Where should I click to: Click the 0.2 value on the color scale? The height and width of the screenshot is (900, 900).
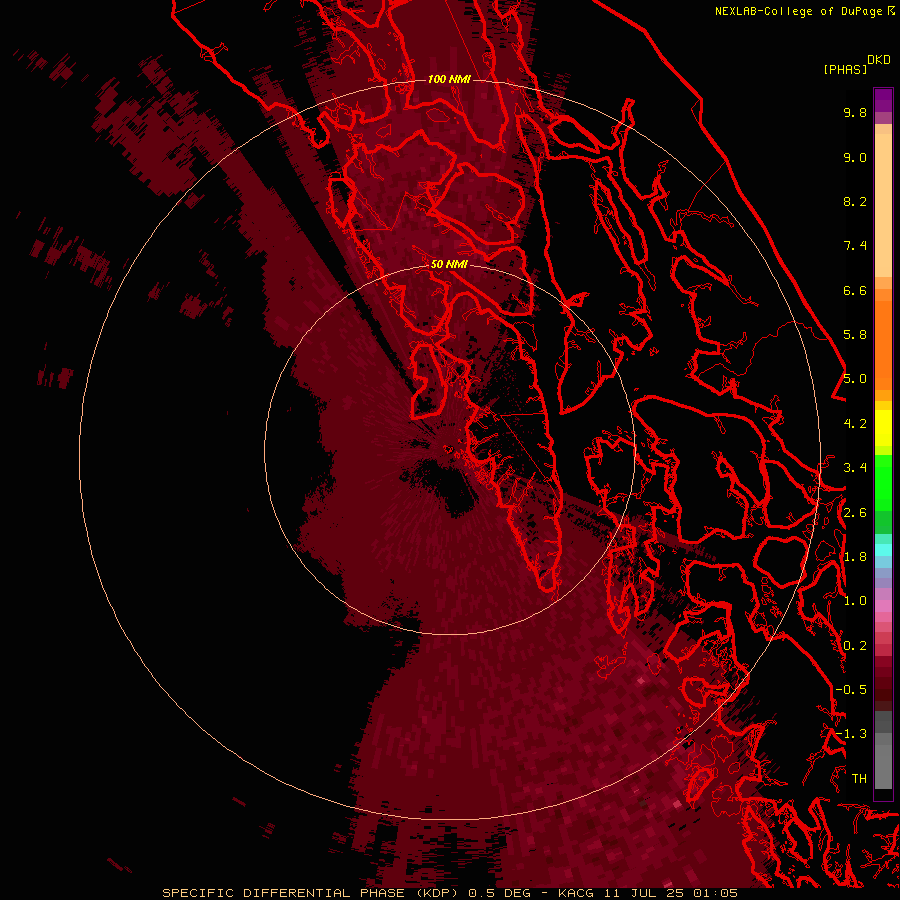click(855, 646)
